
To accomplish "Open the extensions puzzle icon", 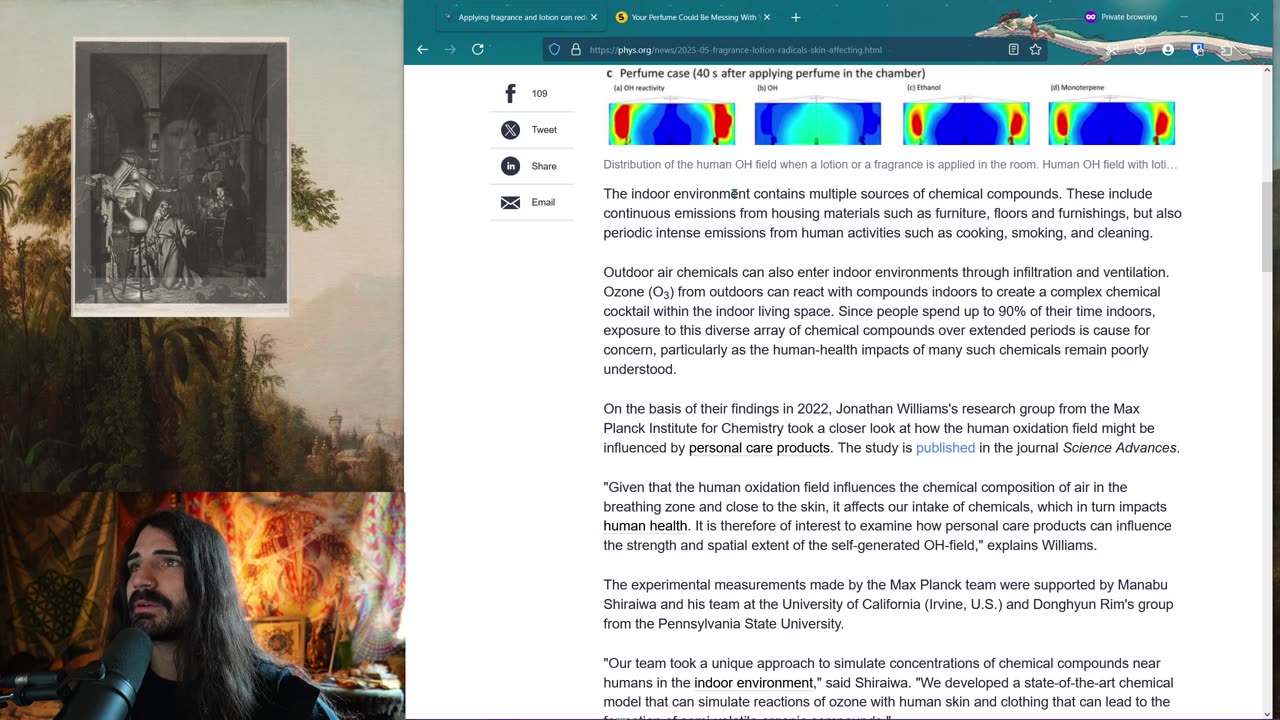I will coord(1227,49).
